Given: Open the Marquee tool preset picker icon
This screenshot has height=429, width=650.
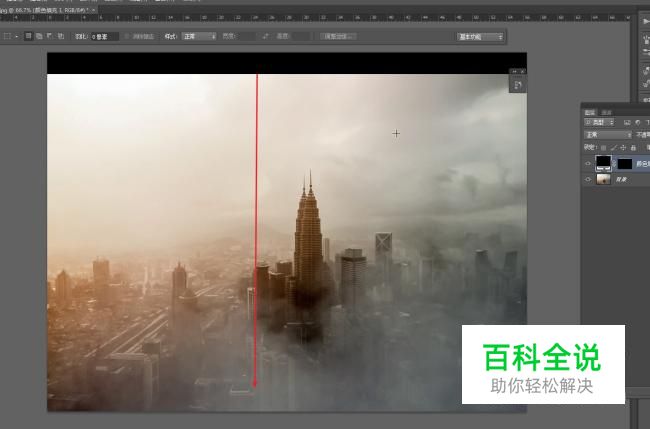Looking at the screenshot, I should tap(7, 36).
